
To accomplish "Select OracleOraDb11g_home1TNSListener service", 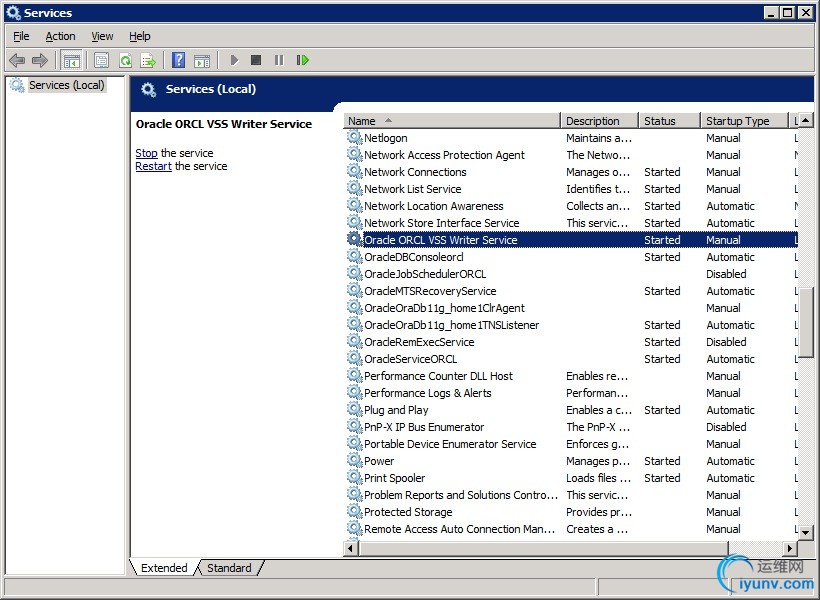I will click(x=571, y=325).
